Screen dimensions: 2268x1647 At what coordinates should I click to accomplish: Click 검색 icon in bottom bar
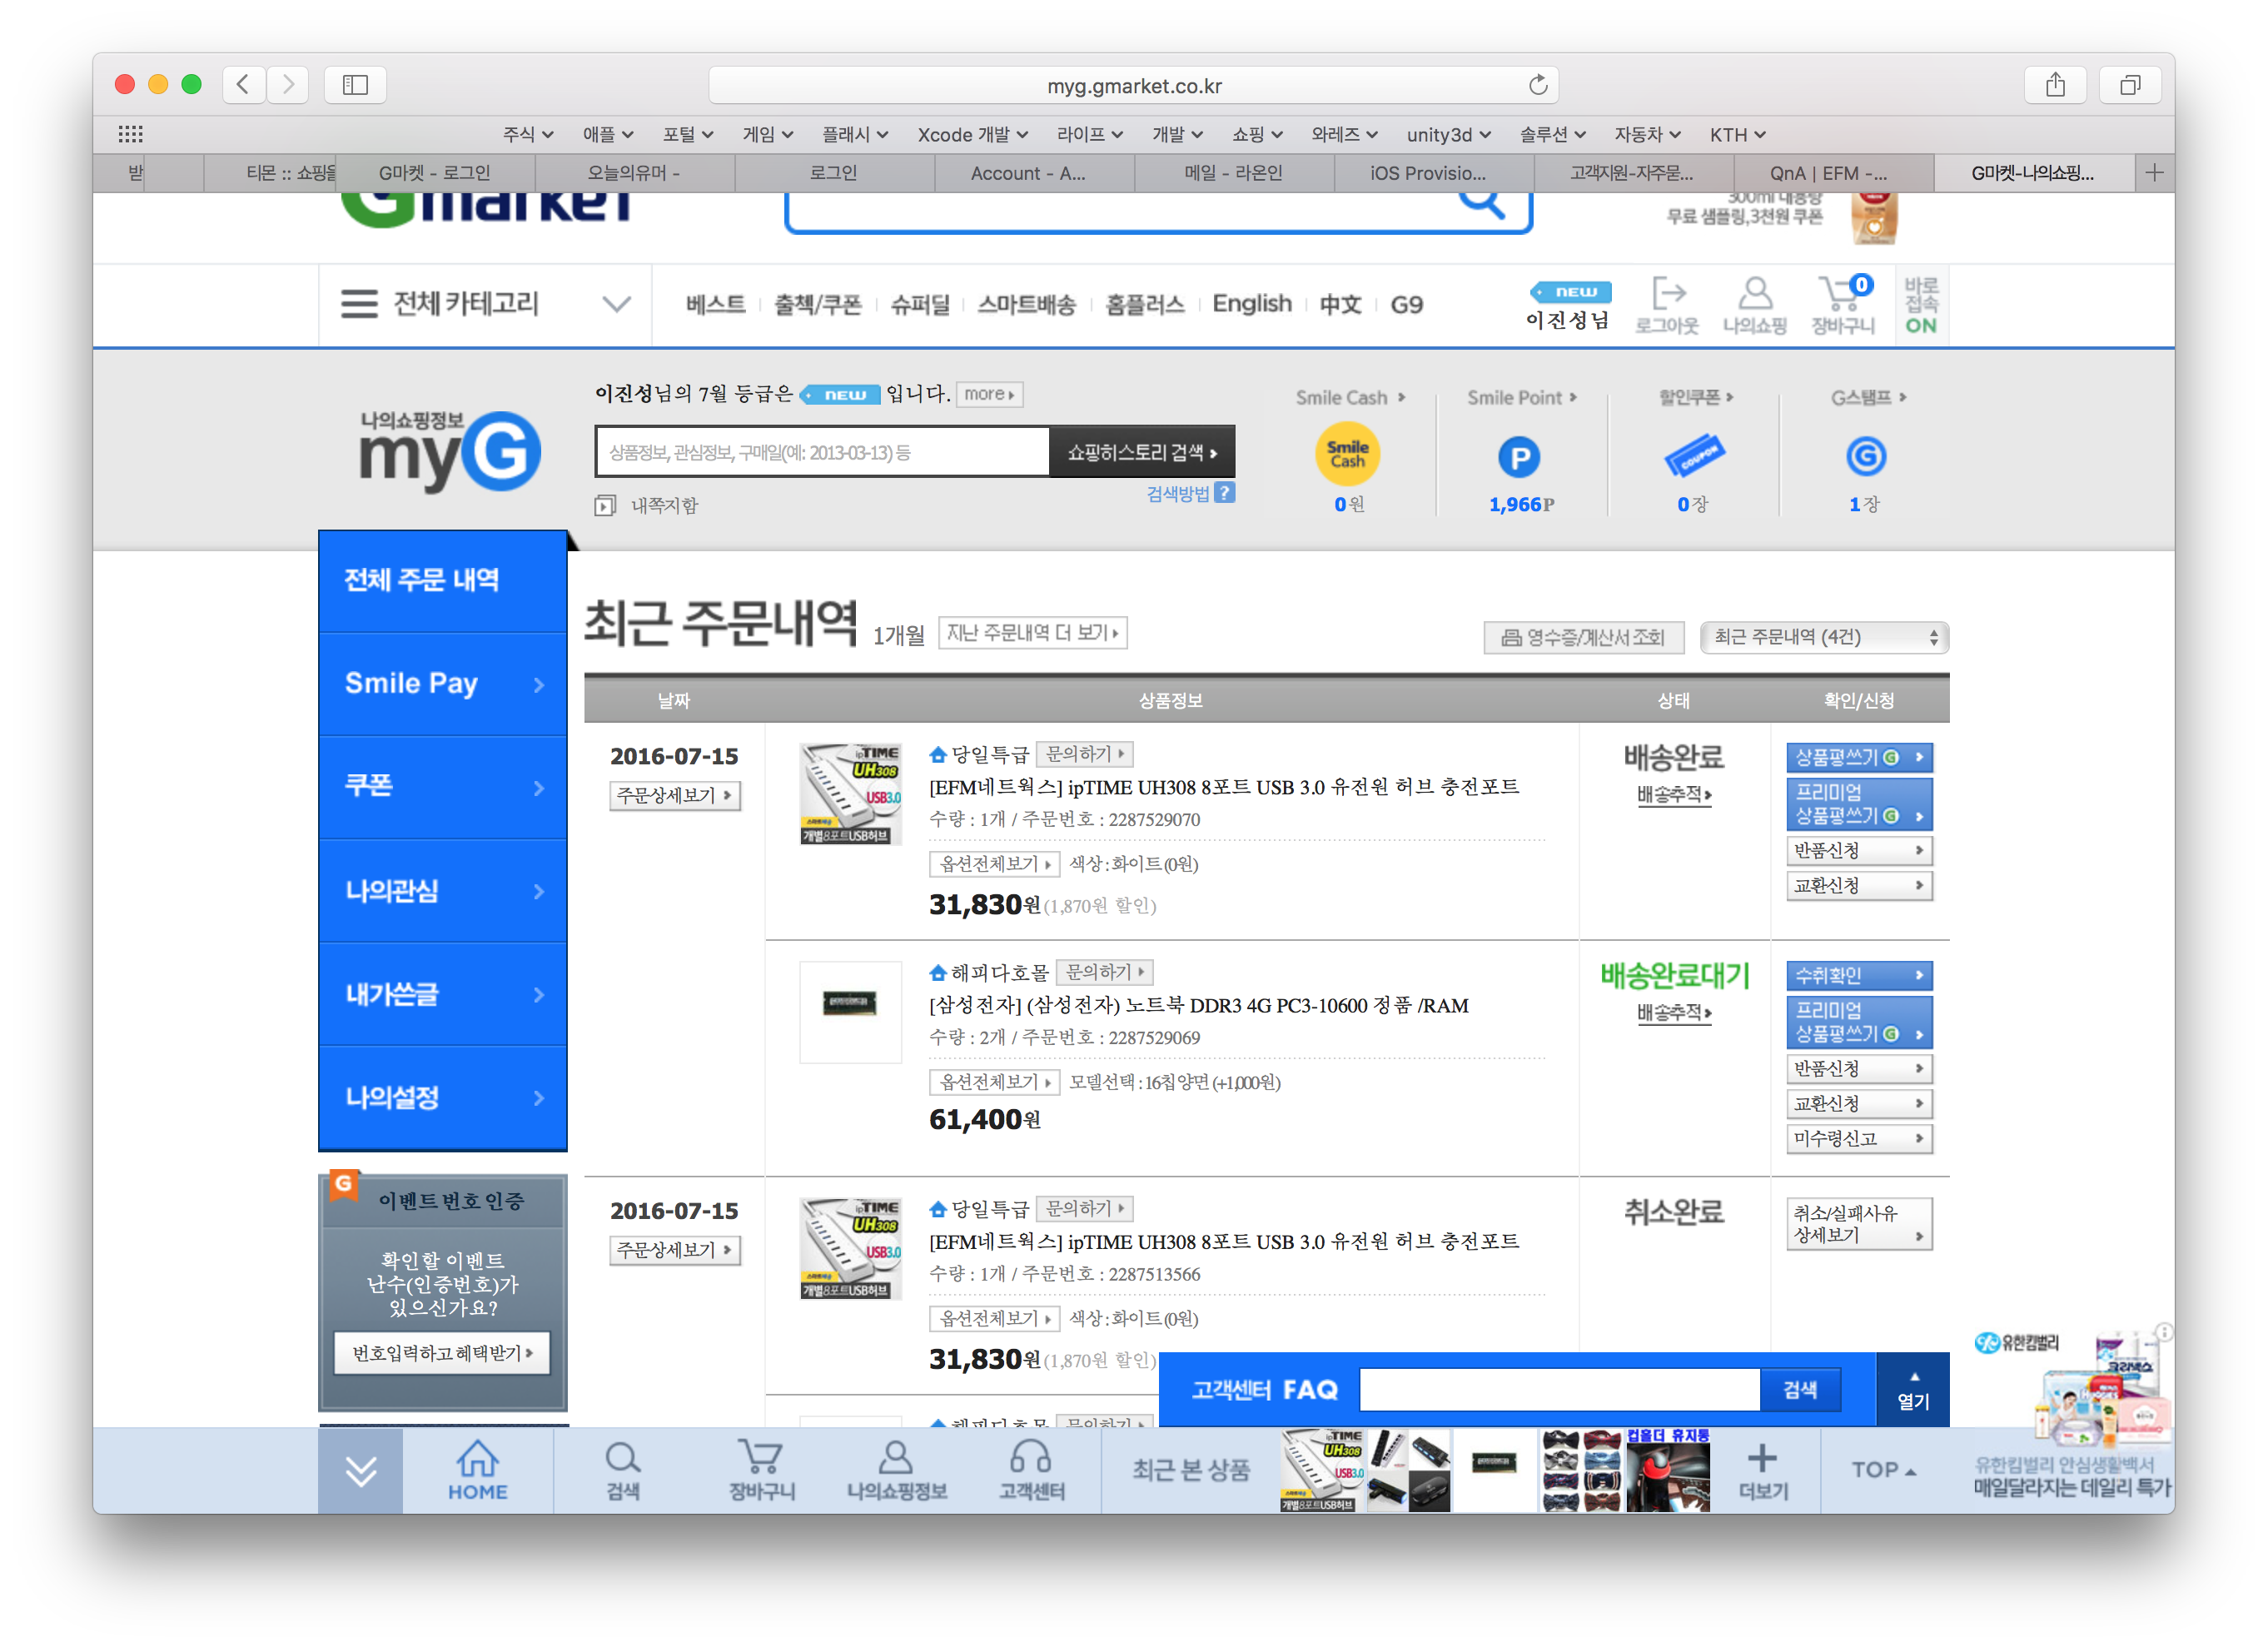click(x=622, y=1470)
